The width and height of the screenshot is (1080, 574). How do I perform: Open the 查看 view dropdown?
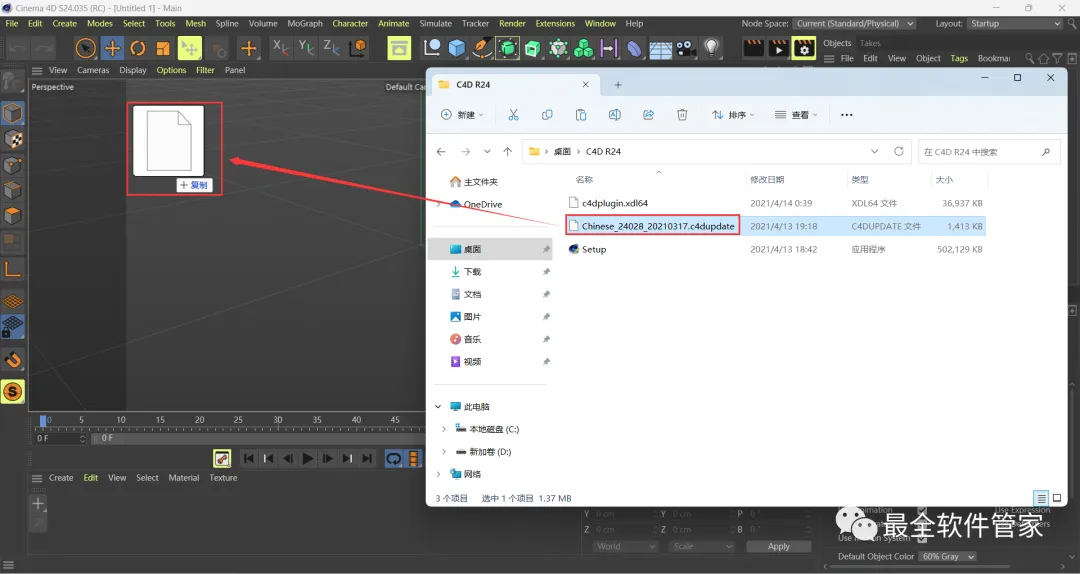coord(796,115)
